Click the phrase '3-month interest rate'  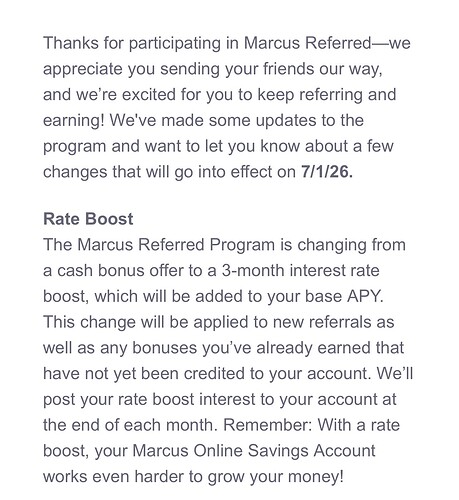pyautogui.click(x=300, y=271)
